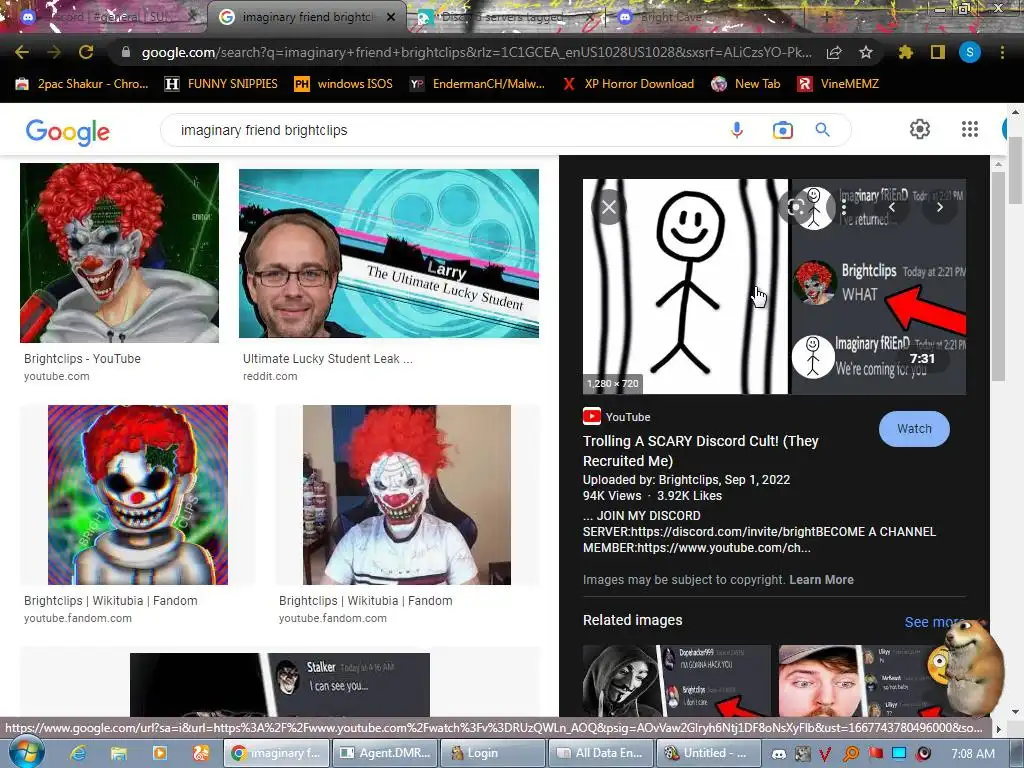Screen dimensions: 1024x768
Task: Close the image preview panel
Action: [609, 208]
